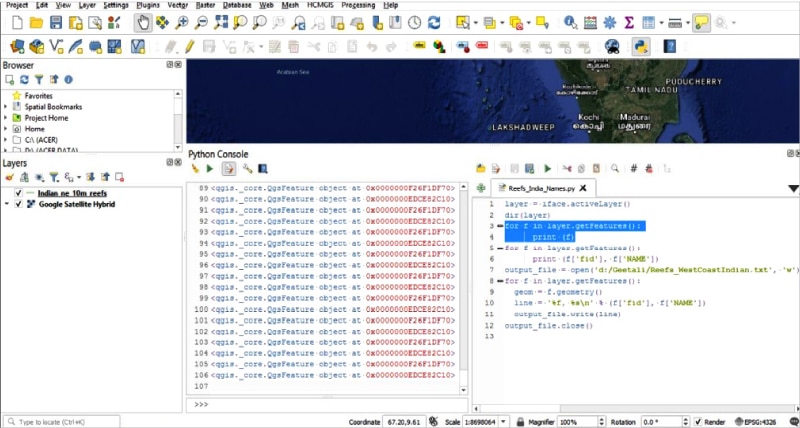Run the script in editor
800x428 pixels.
point(547,169)
